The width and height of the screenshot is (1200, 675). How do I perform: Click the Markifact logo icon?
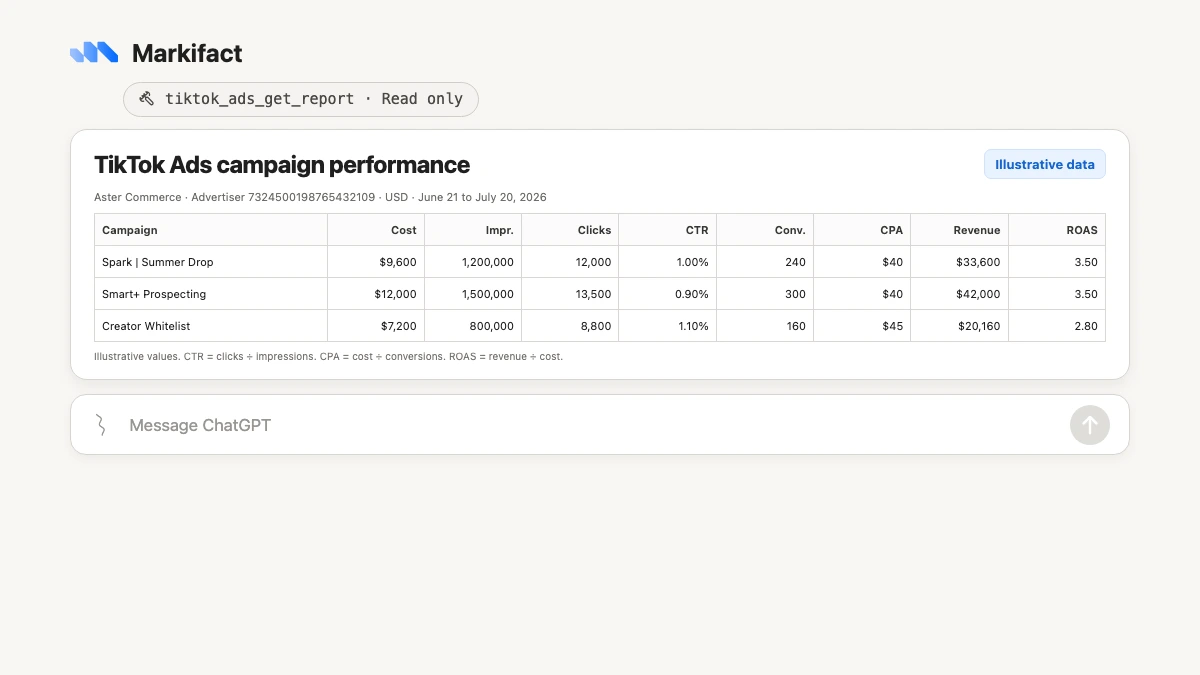pyautogui.click(x=94, y=53)
